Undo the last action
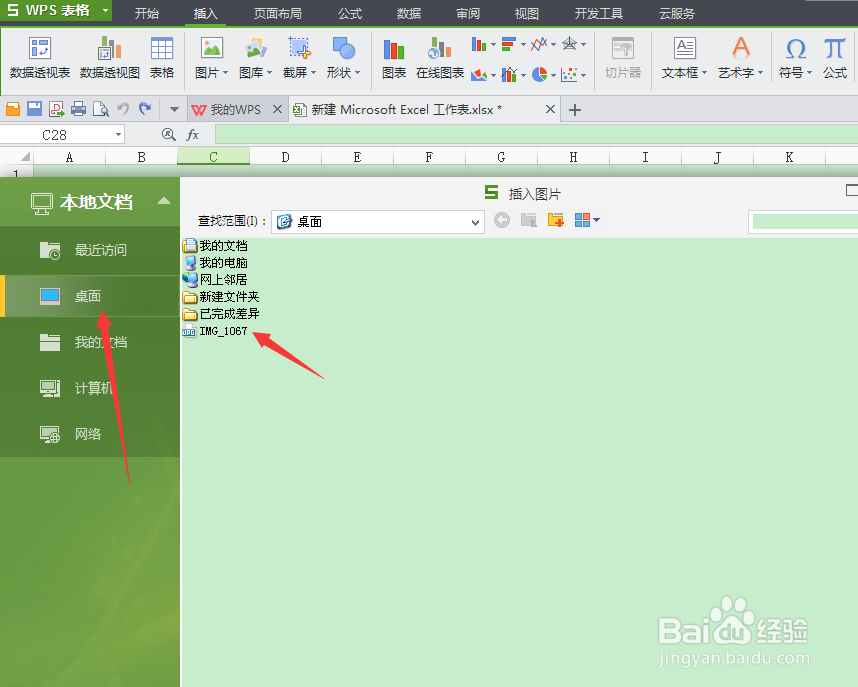 (x=123, y=109)
